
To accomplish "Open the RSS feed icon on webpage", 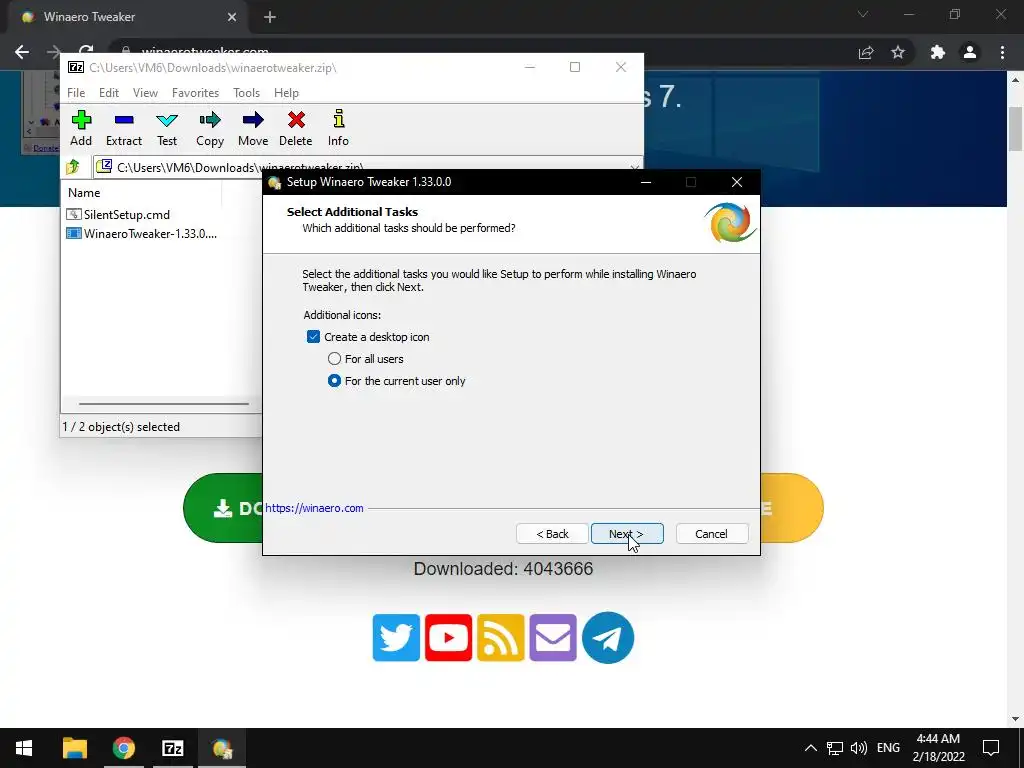I will tap(501, 637).
